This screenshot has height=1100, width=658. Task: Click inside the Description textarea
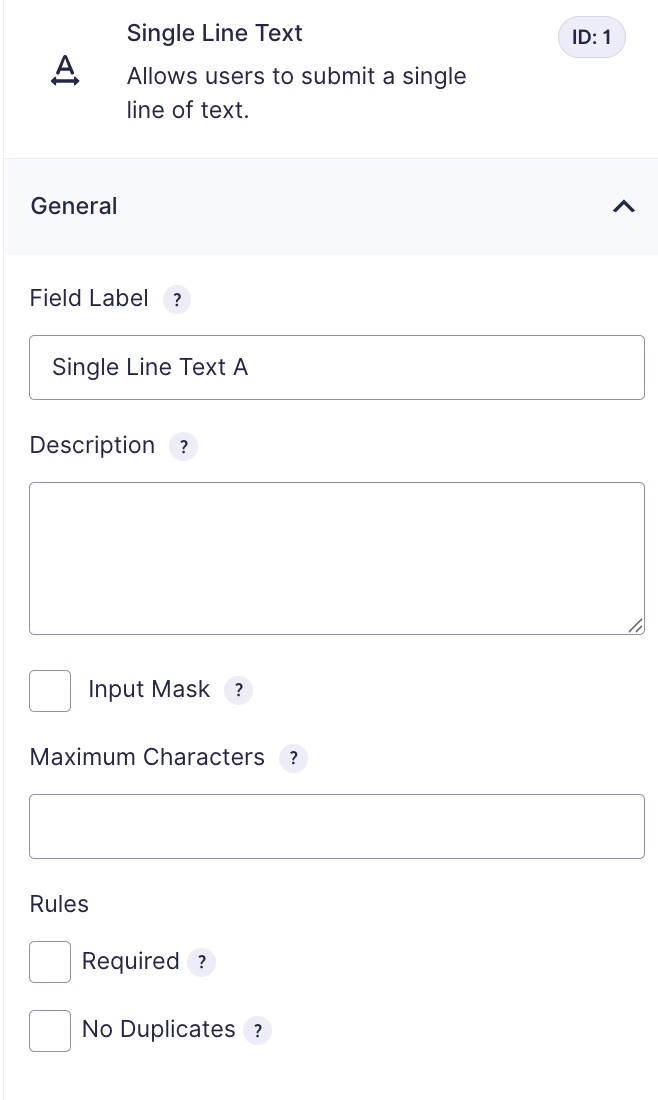pyautogui.click(x=337, y=558)
